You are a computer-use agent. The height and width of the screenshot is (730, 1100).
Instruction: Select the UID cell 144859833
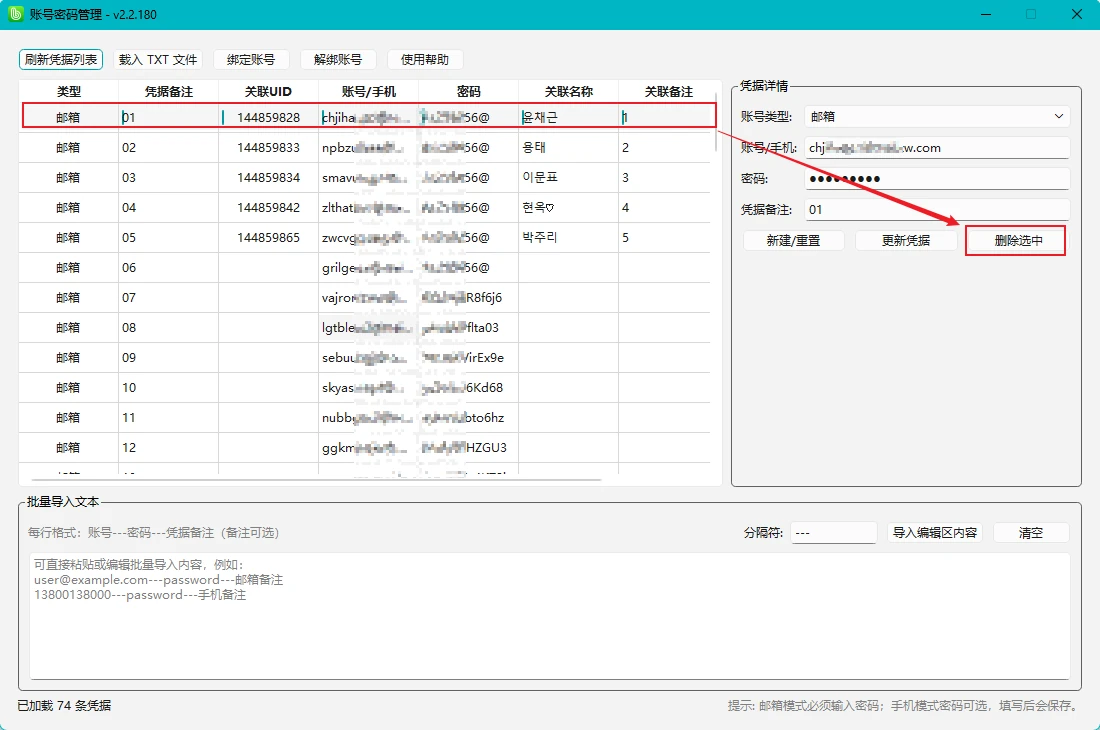[x=269, y=147]
